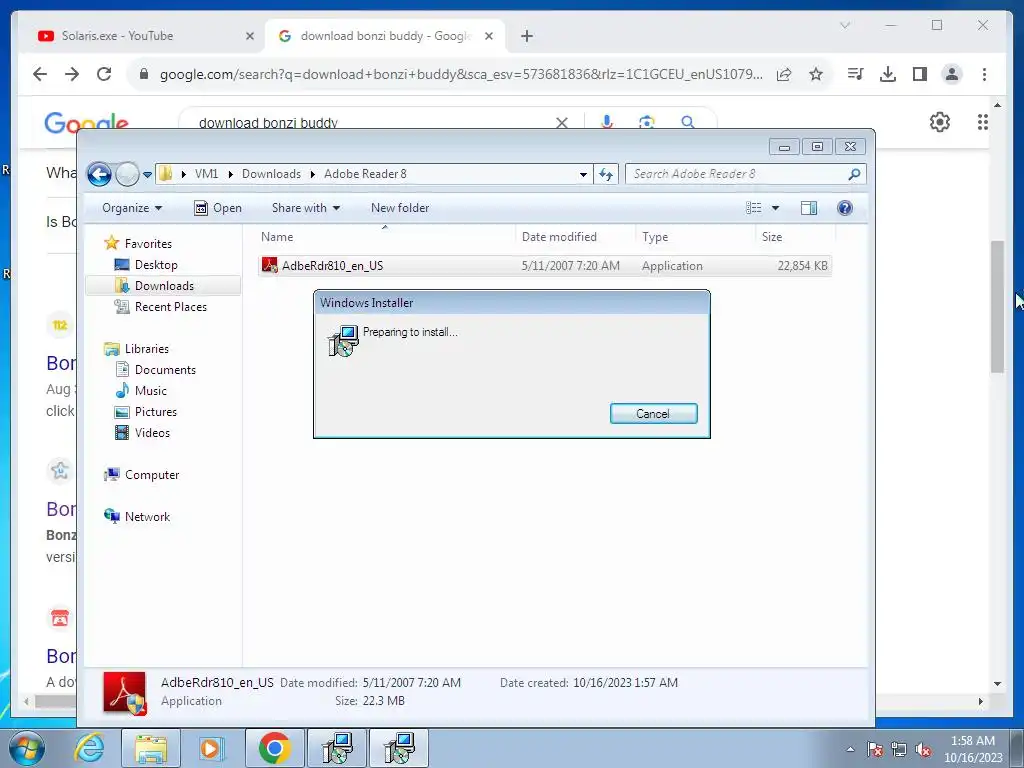The height and width of the screenshot is (768, 1024).
Task: Sort by the Type column header
Action: [x=695, y=236]
